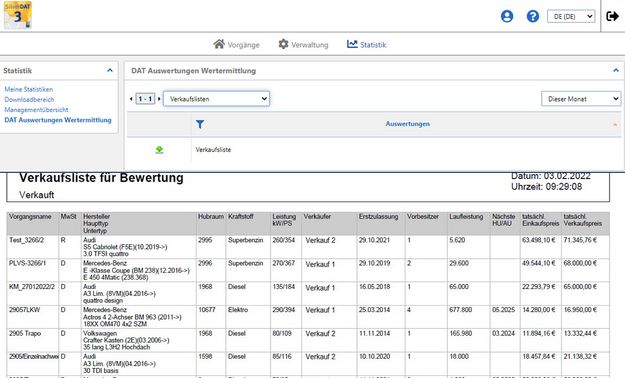Viewport: 625px width, 378px height.
Task: Collapse the DAT Auswertungen Wertermittlung panel
Action: tap(616, 71)
